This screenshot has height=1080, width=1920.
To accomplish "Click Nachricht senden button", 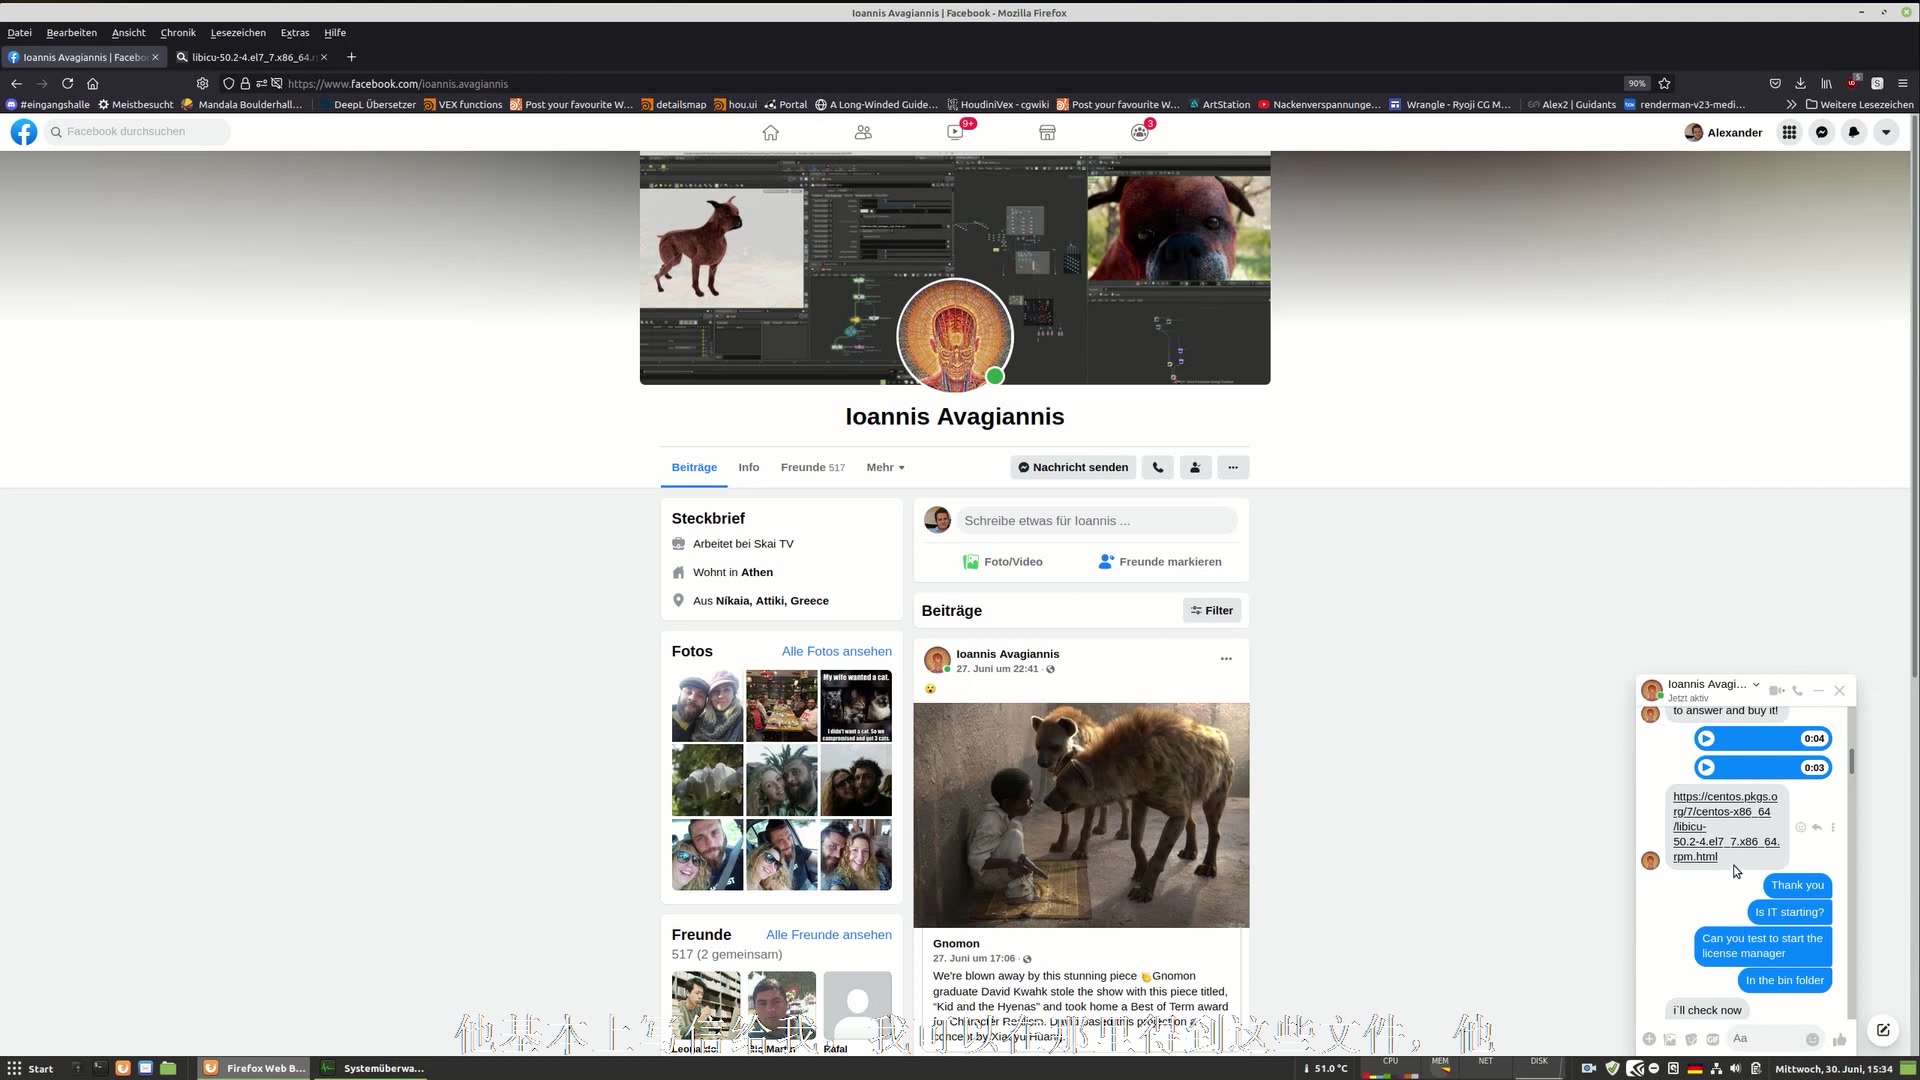I will 1072,467.
